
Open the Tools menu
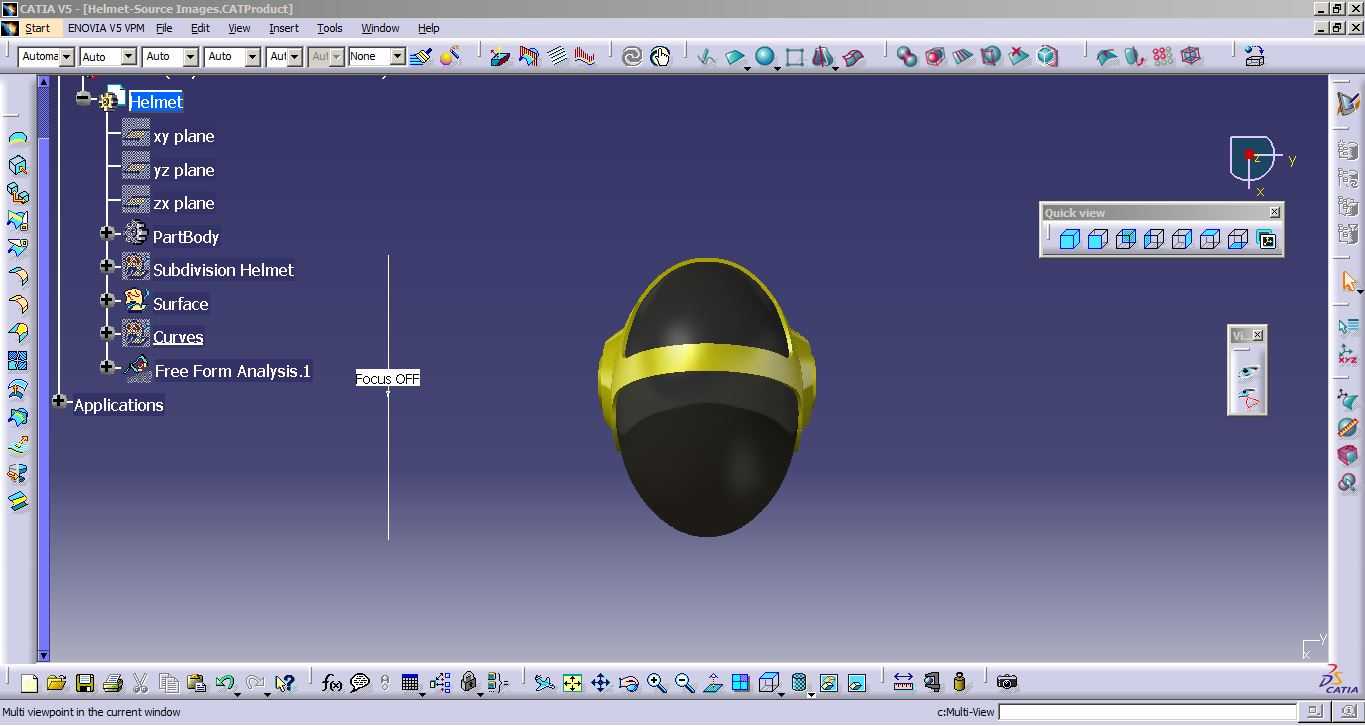pyautogui.click(x=330, y=28)
